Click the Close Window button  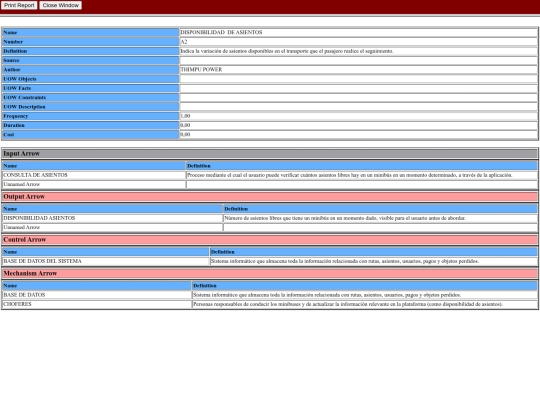(x=61, y=5)
